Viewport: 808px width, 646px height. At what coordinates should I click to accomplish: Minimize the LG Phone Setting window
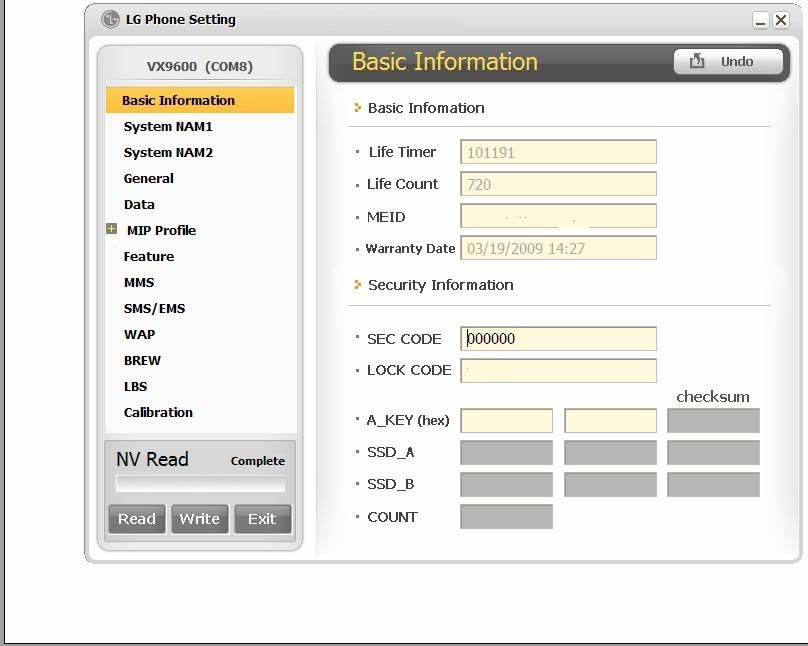point(761,20)
